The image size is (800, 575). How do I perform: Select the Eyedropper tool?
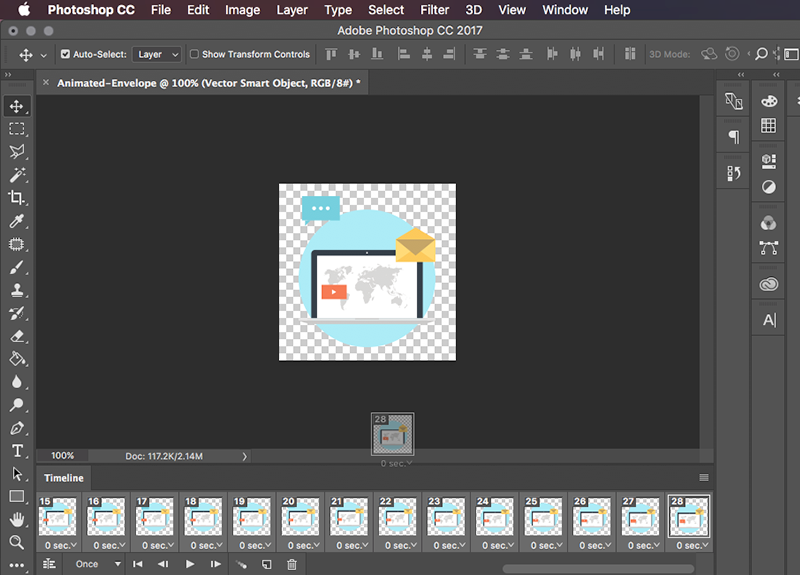[17, 221]
